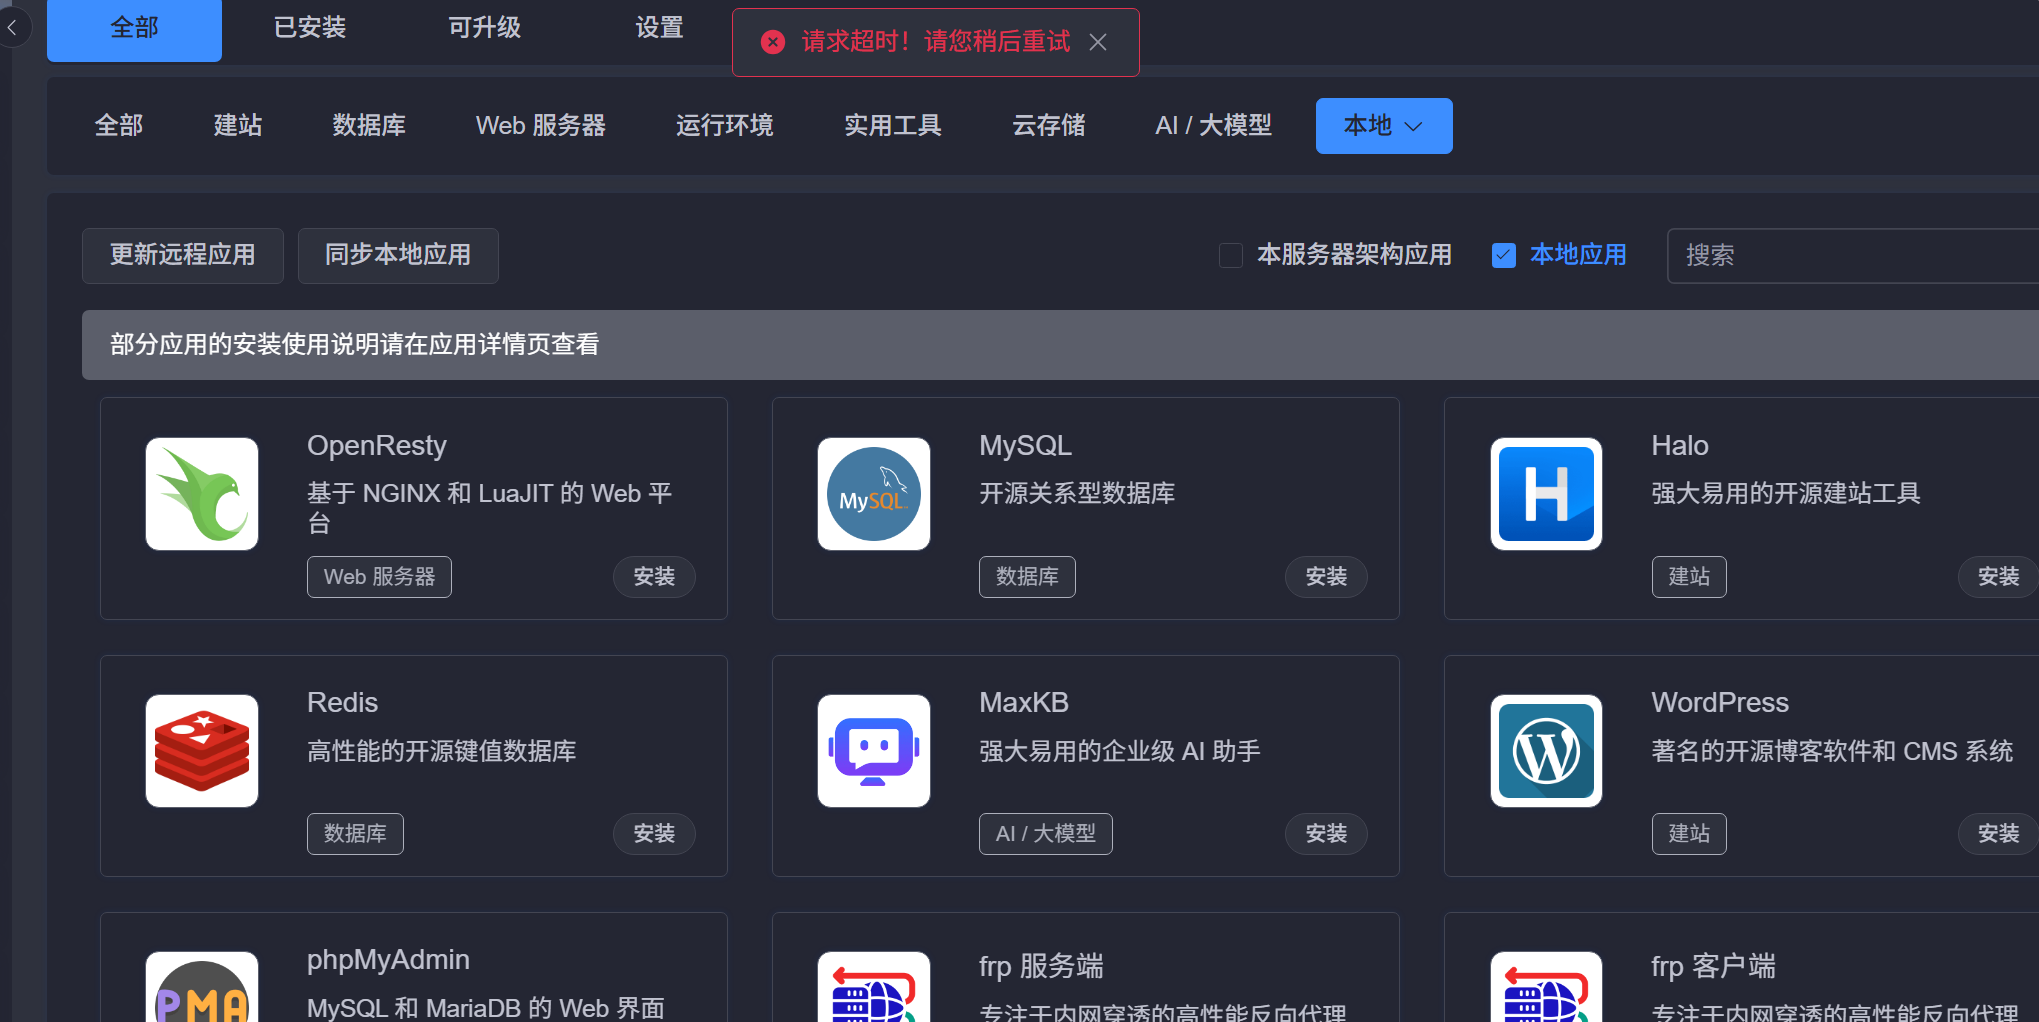2039x1022 pixels.
Task: Open MySQL app title
Action: (x=1025, y=446)
